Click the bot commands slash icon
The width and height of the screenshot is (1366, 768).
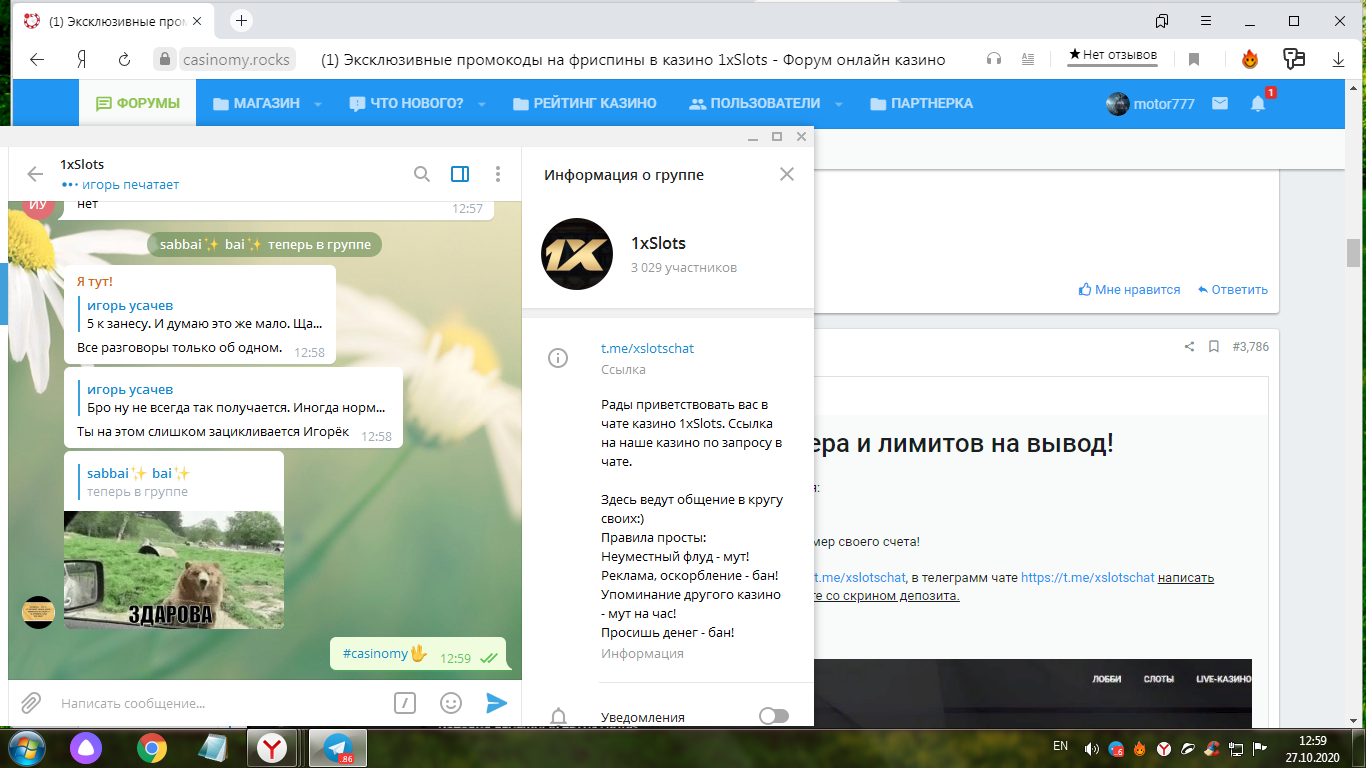click(405, 703)
